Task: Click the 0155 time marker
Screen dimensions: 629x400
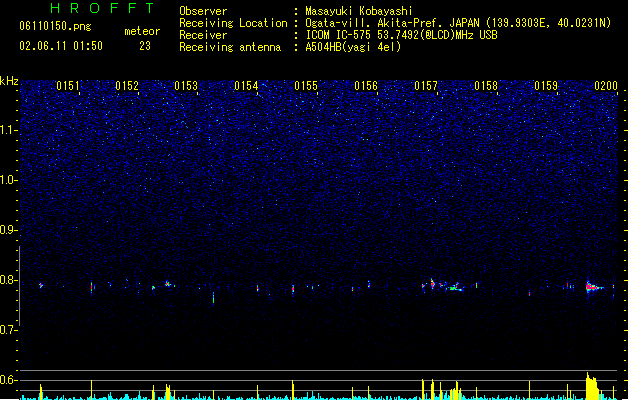Action: coord(306,86)
